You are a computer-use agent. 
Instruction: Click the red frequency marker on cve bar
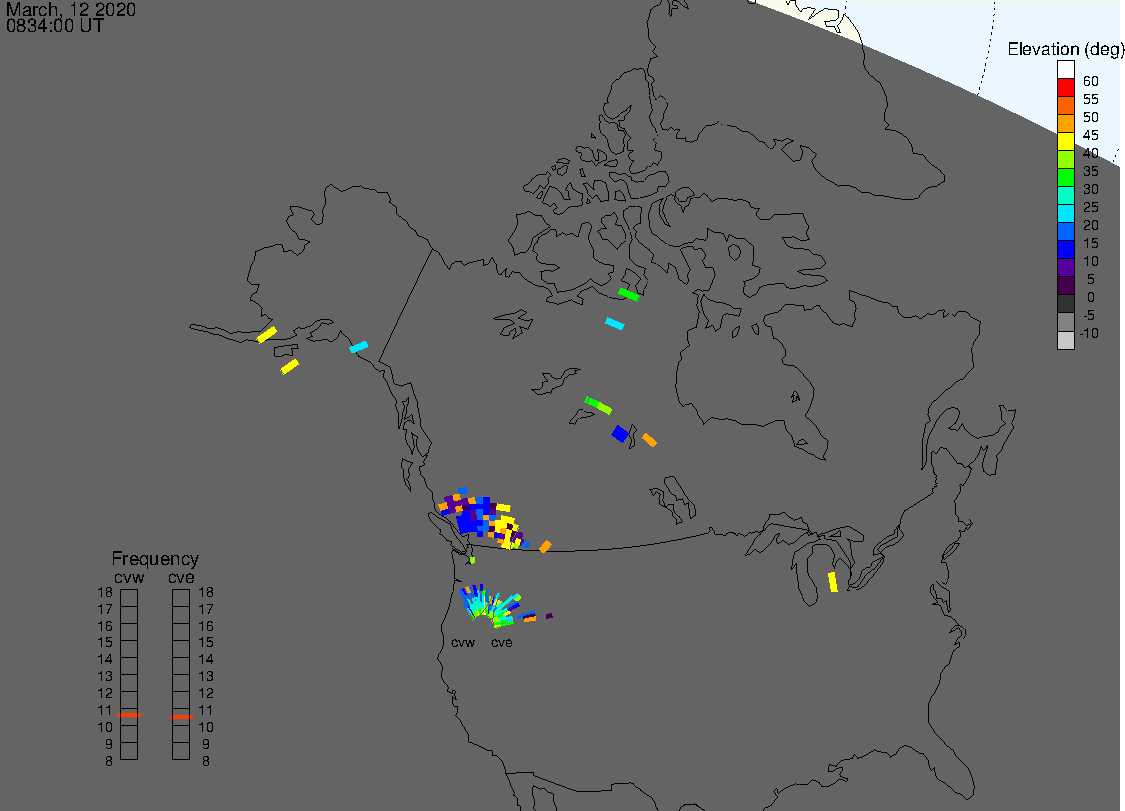(182, 716)
